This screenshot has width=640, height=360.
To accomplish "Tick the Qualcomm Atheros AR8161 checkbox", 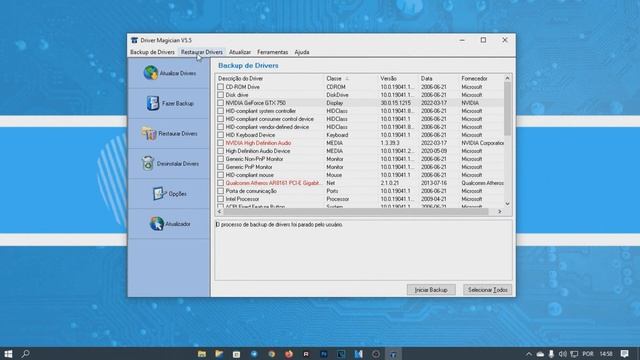I will pos(221,183).
